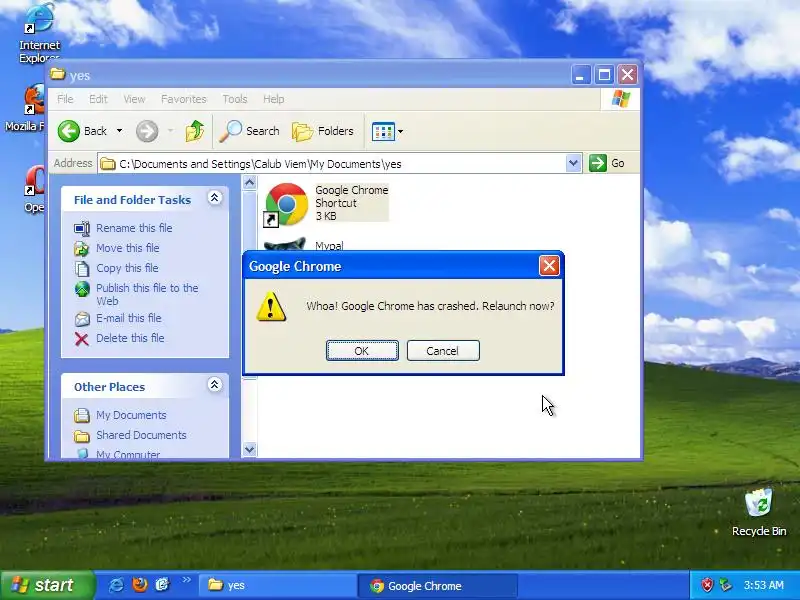Toggle the Folders pane
The height and width of the screenshot is (600, 800).
click(323, 131)
